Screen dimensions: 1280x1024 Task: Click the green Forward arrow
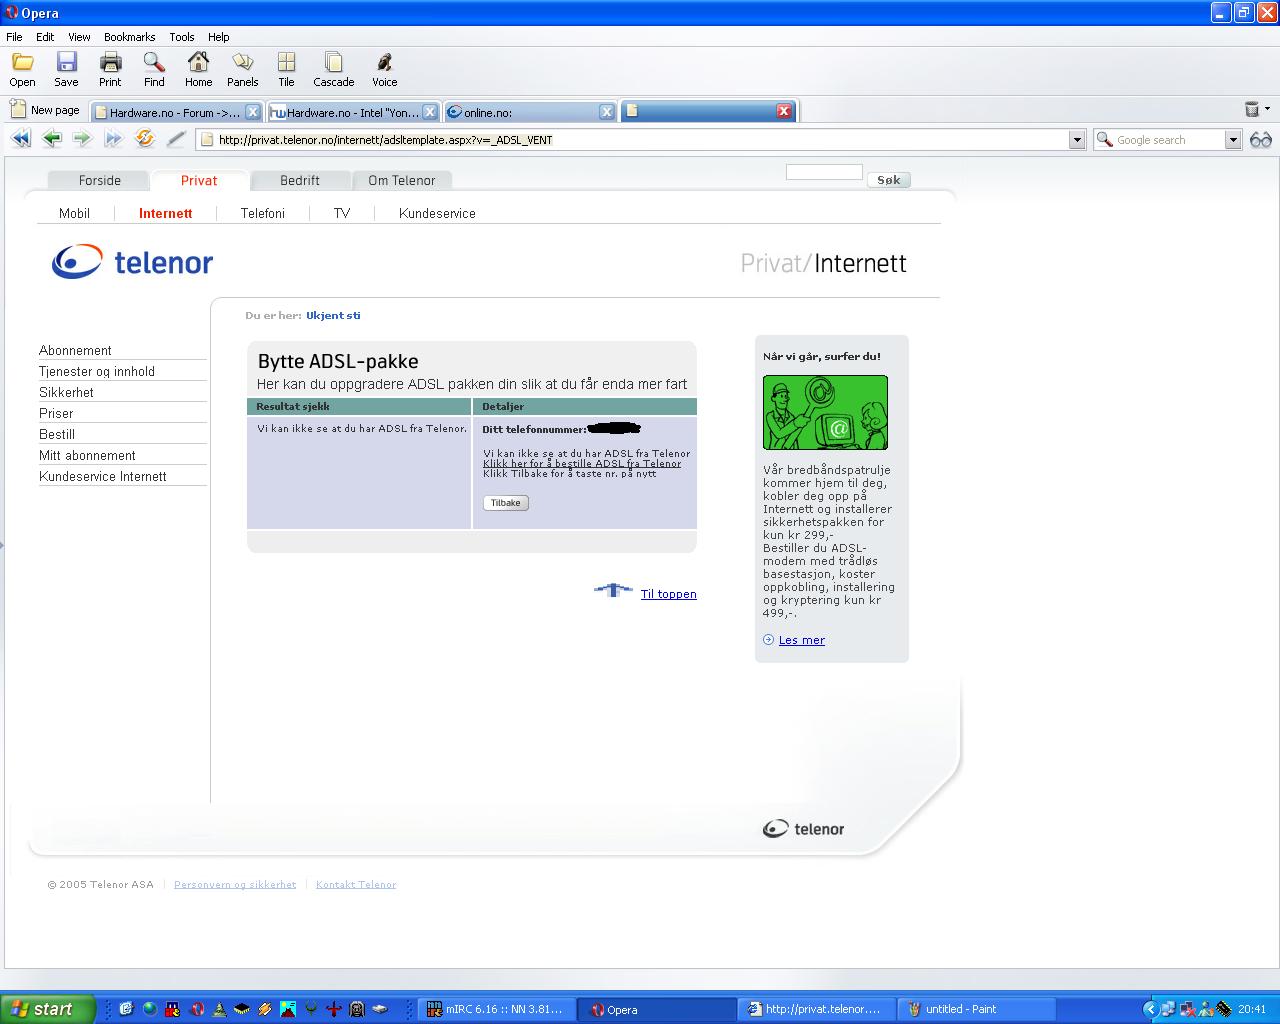click(82, 139)
